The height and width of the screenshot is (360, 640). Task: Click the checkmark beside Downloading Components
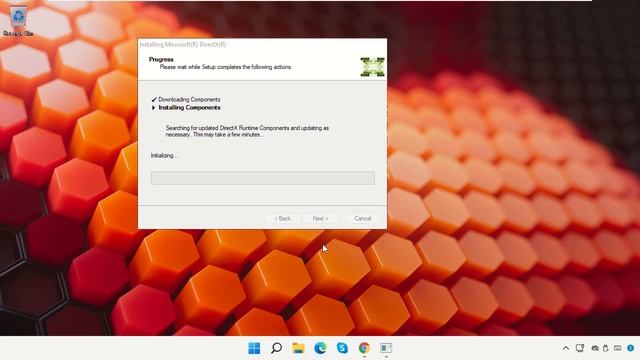(154, 100)
